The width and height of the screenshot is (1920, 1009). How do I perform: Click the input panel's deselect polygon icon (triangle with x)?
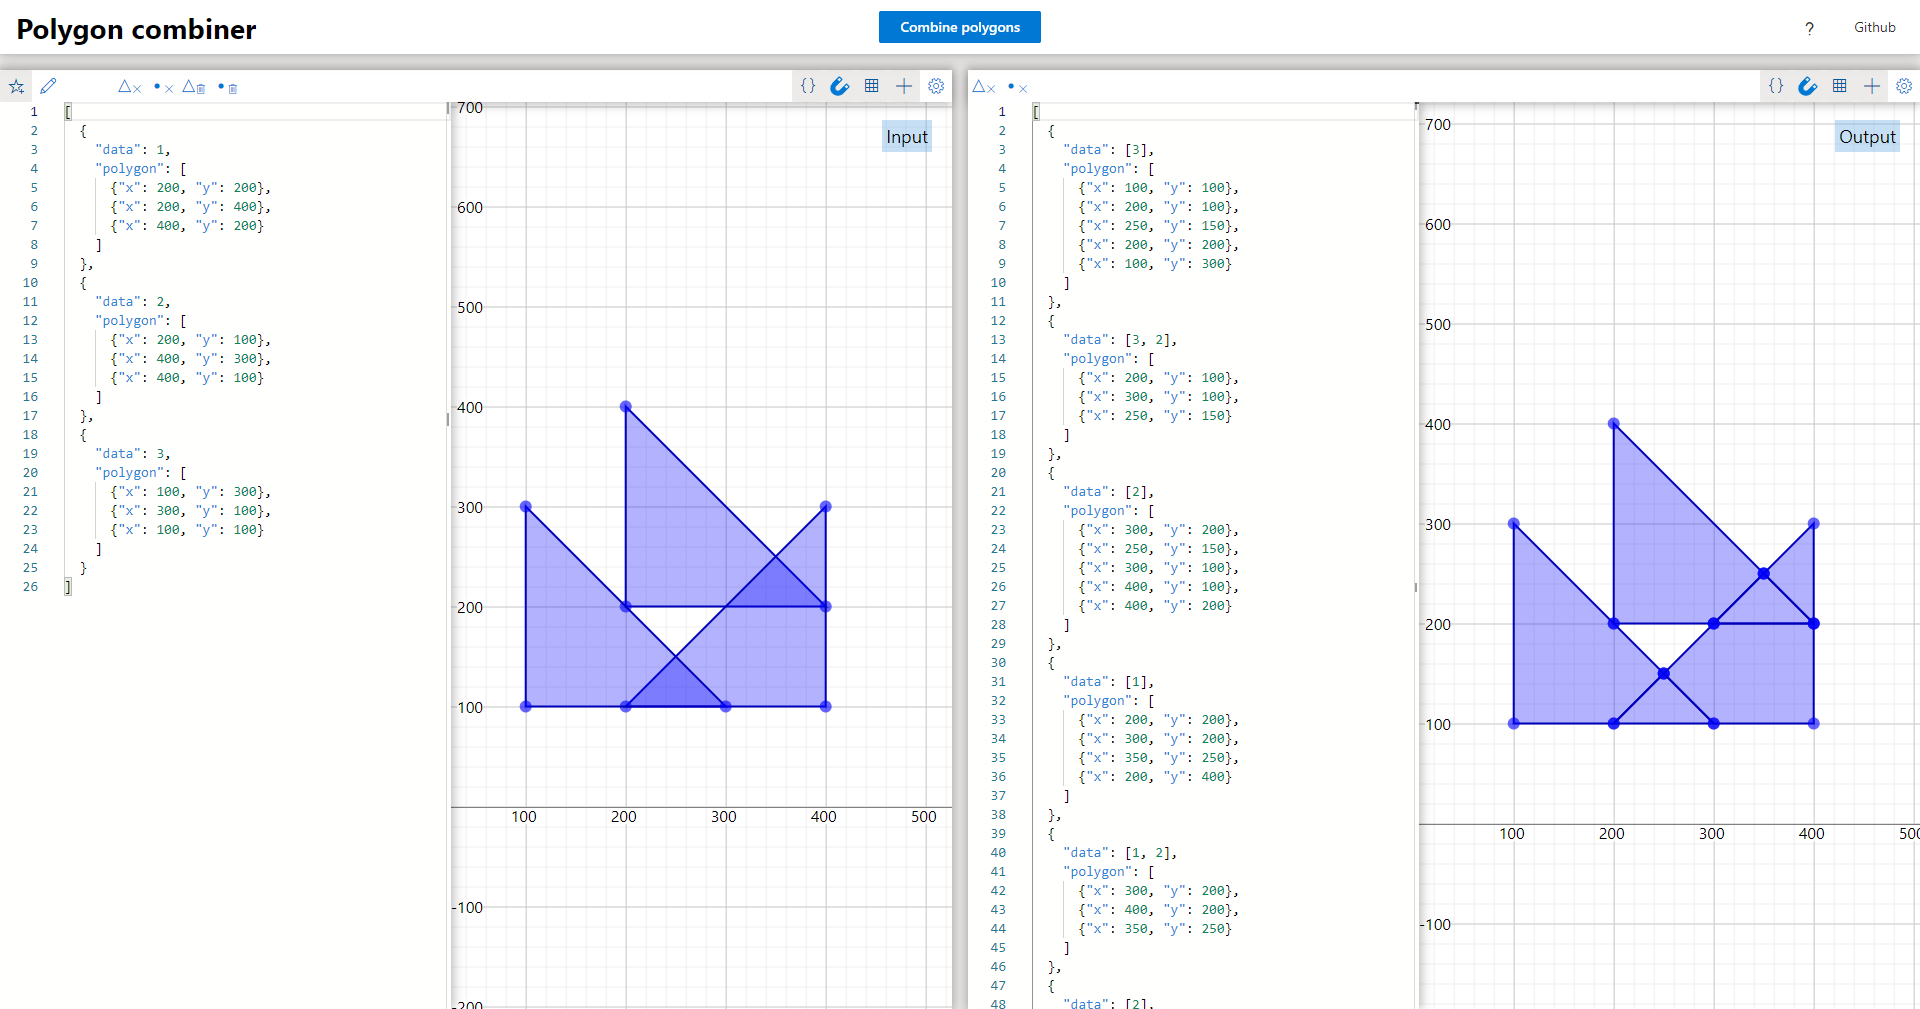click(130, 87)
